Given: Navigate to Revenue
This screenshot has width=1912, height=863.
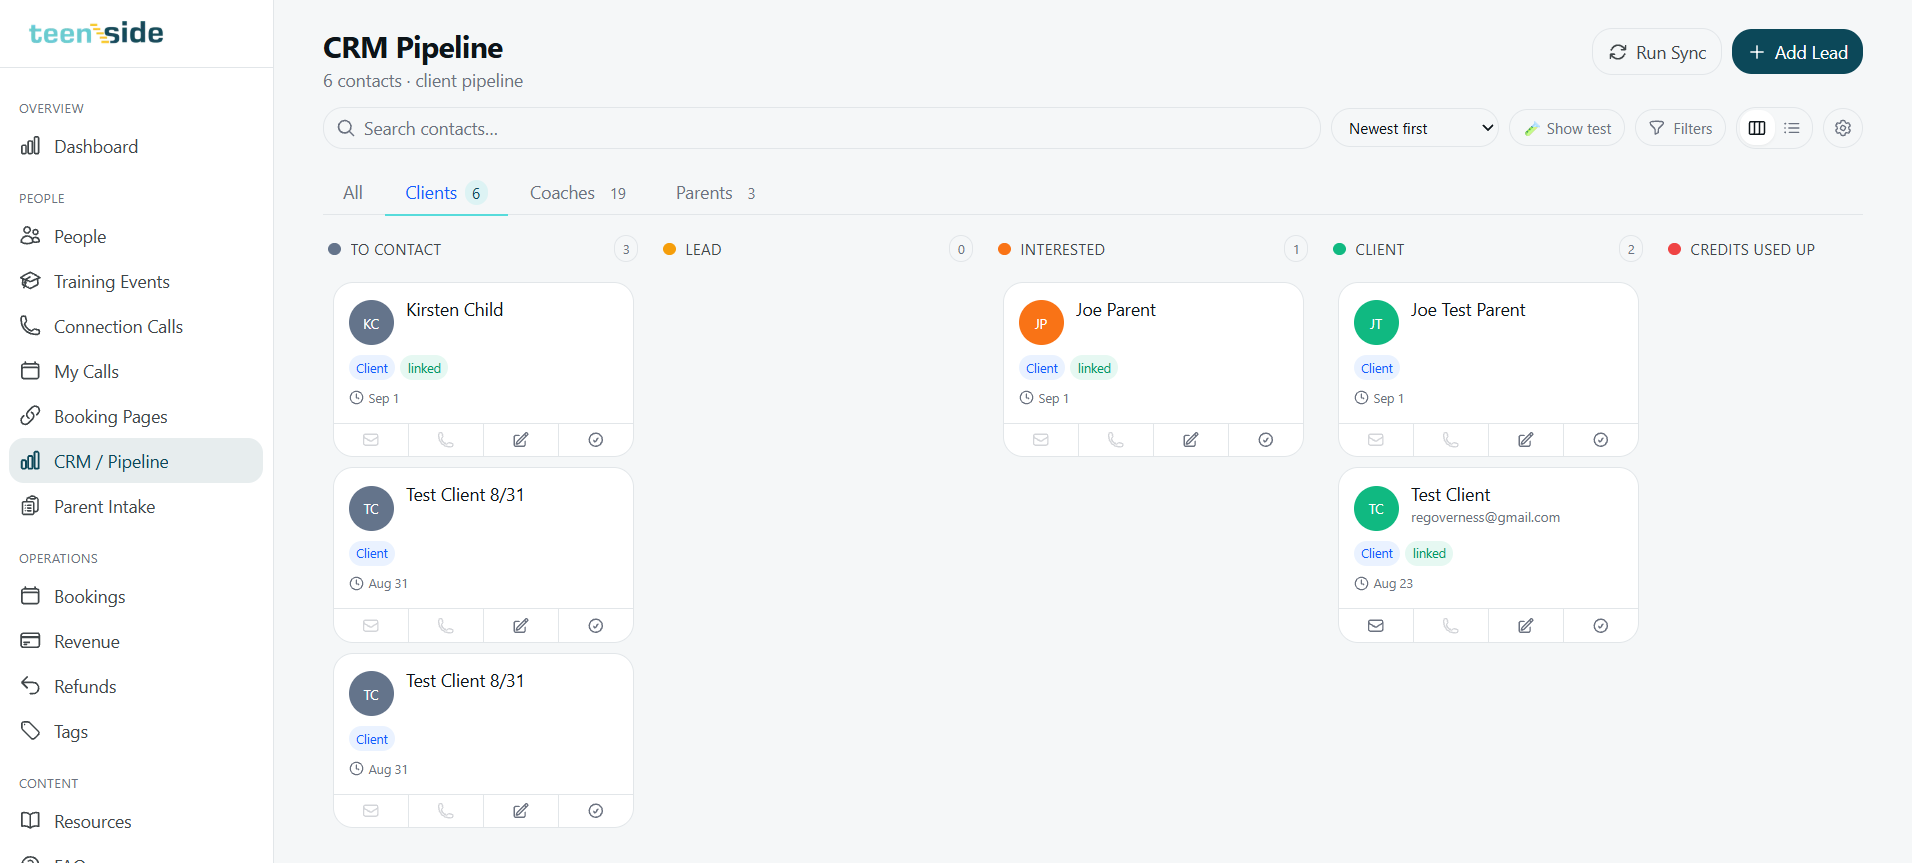Looking at the screenshot, I should point(136,642).
